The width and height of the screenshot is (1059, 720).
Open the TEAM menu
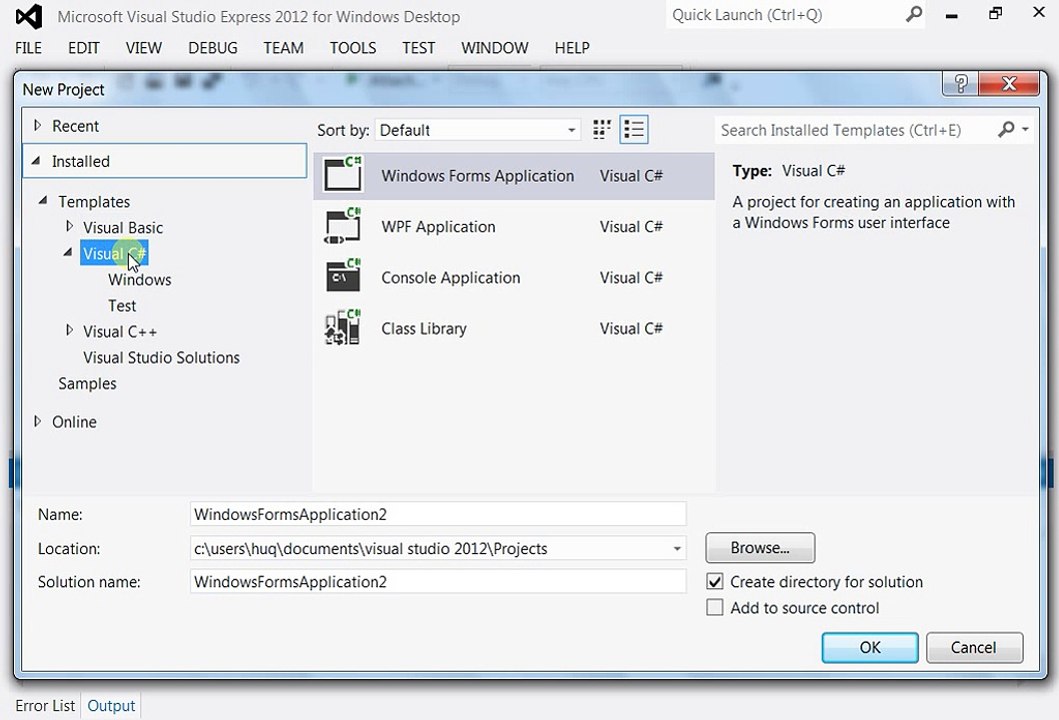pyautogui.click(x=284, y=48)
